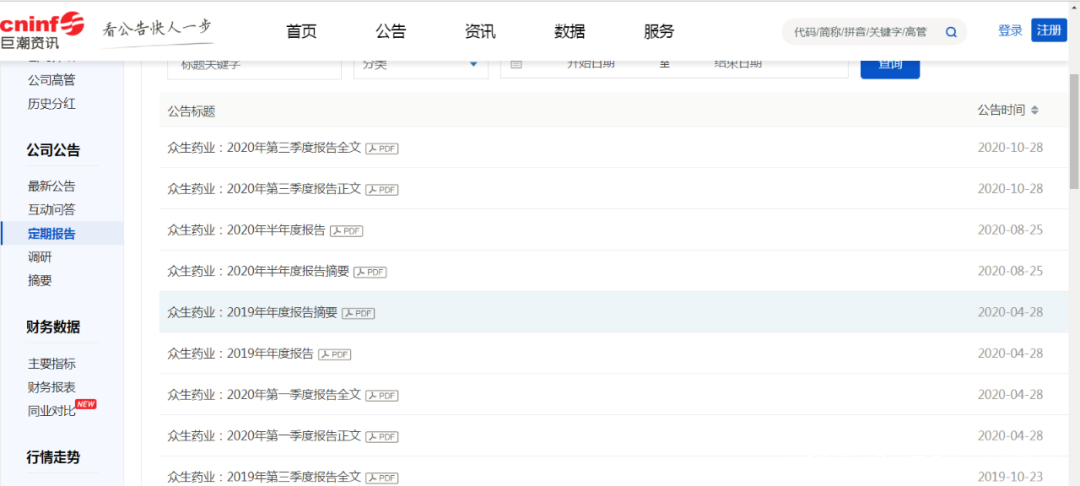Open 主要指标 in sidebar
This screenshot has height=486, width=1080.
tap(52, 364)
